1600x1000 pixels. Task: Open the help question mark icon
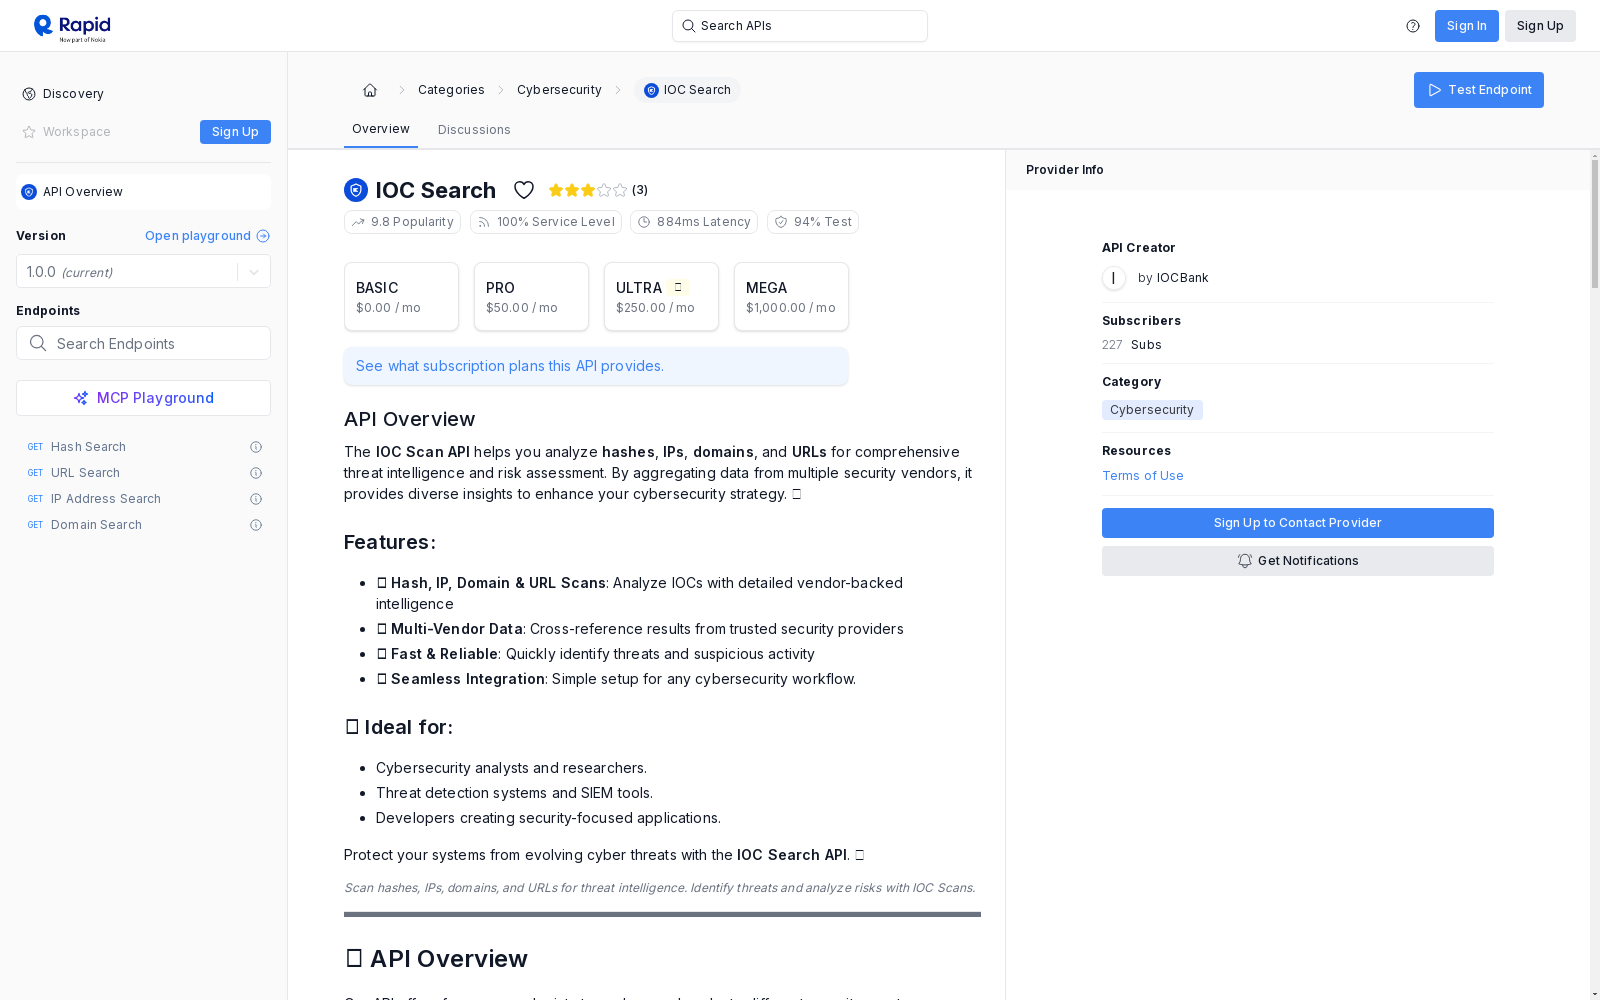point(1413,26)
